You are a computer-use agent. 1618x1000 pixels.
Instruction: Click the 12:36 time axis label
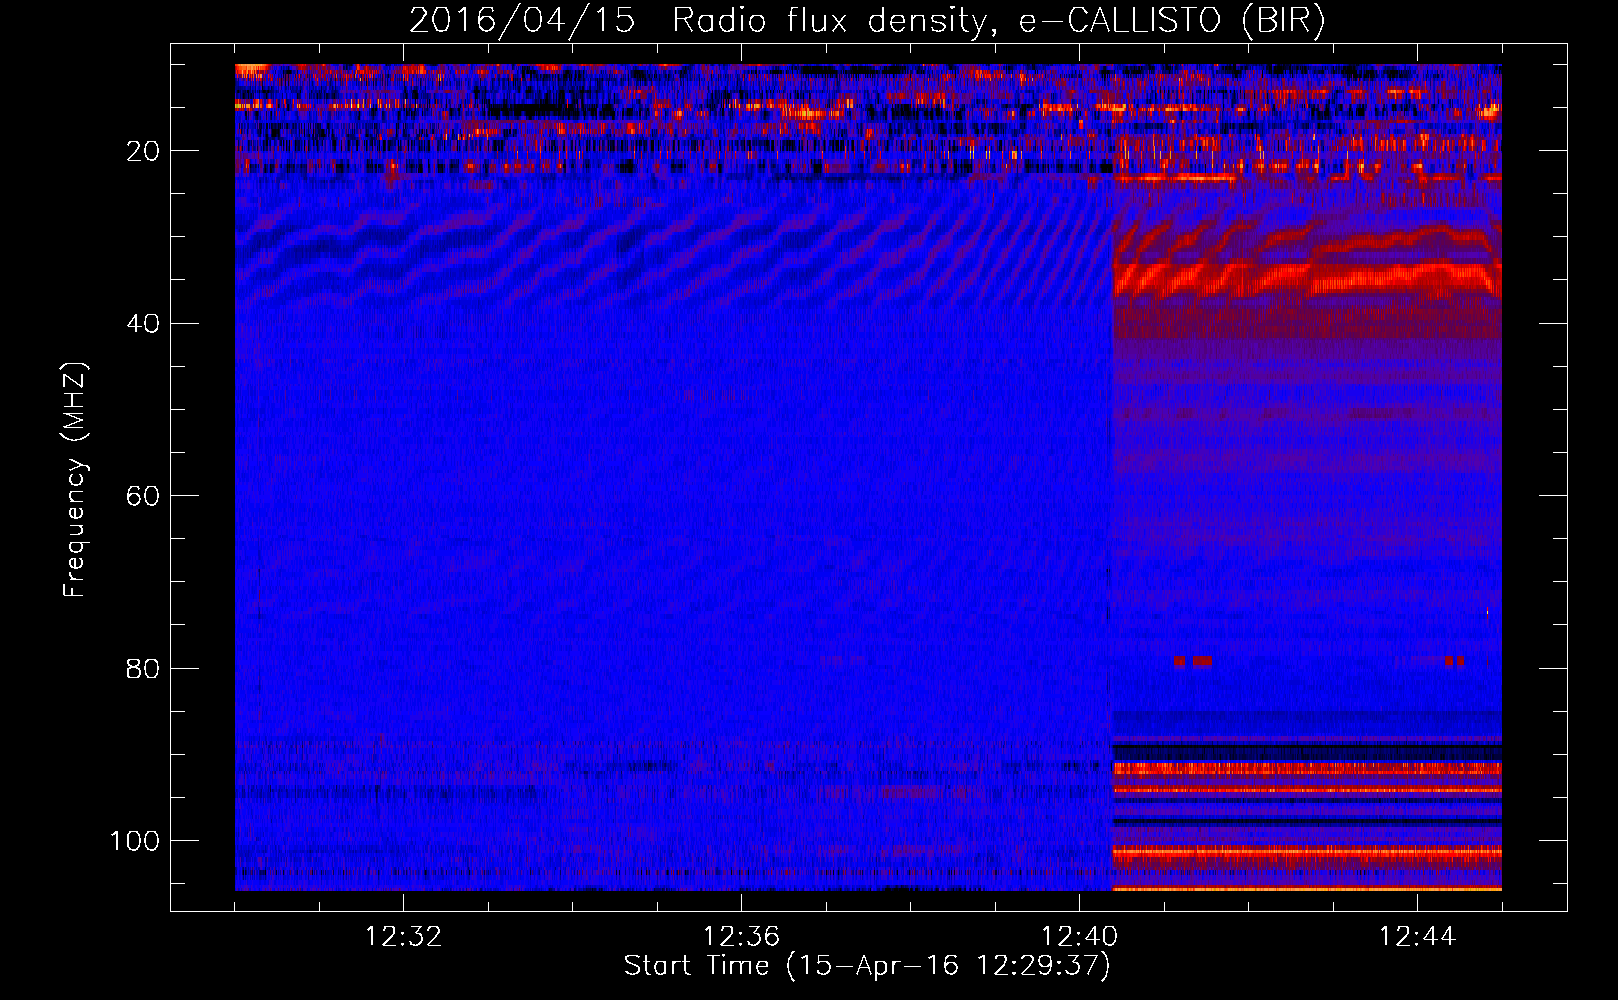pos(741,937)
